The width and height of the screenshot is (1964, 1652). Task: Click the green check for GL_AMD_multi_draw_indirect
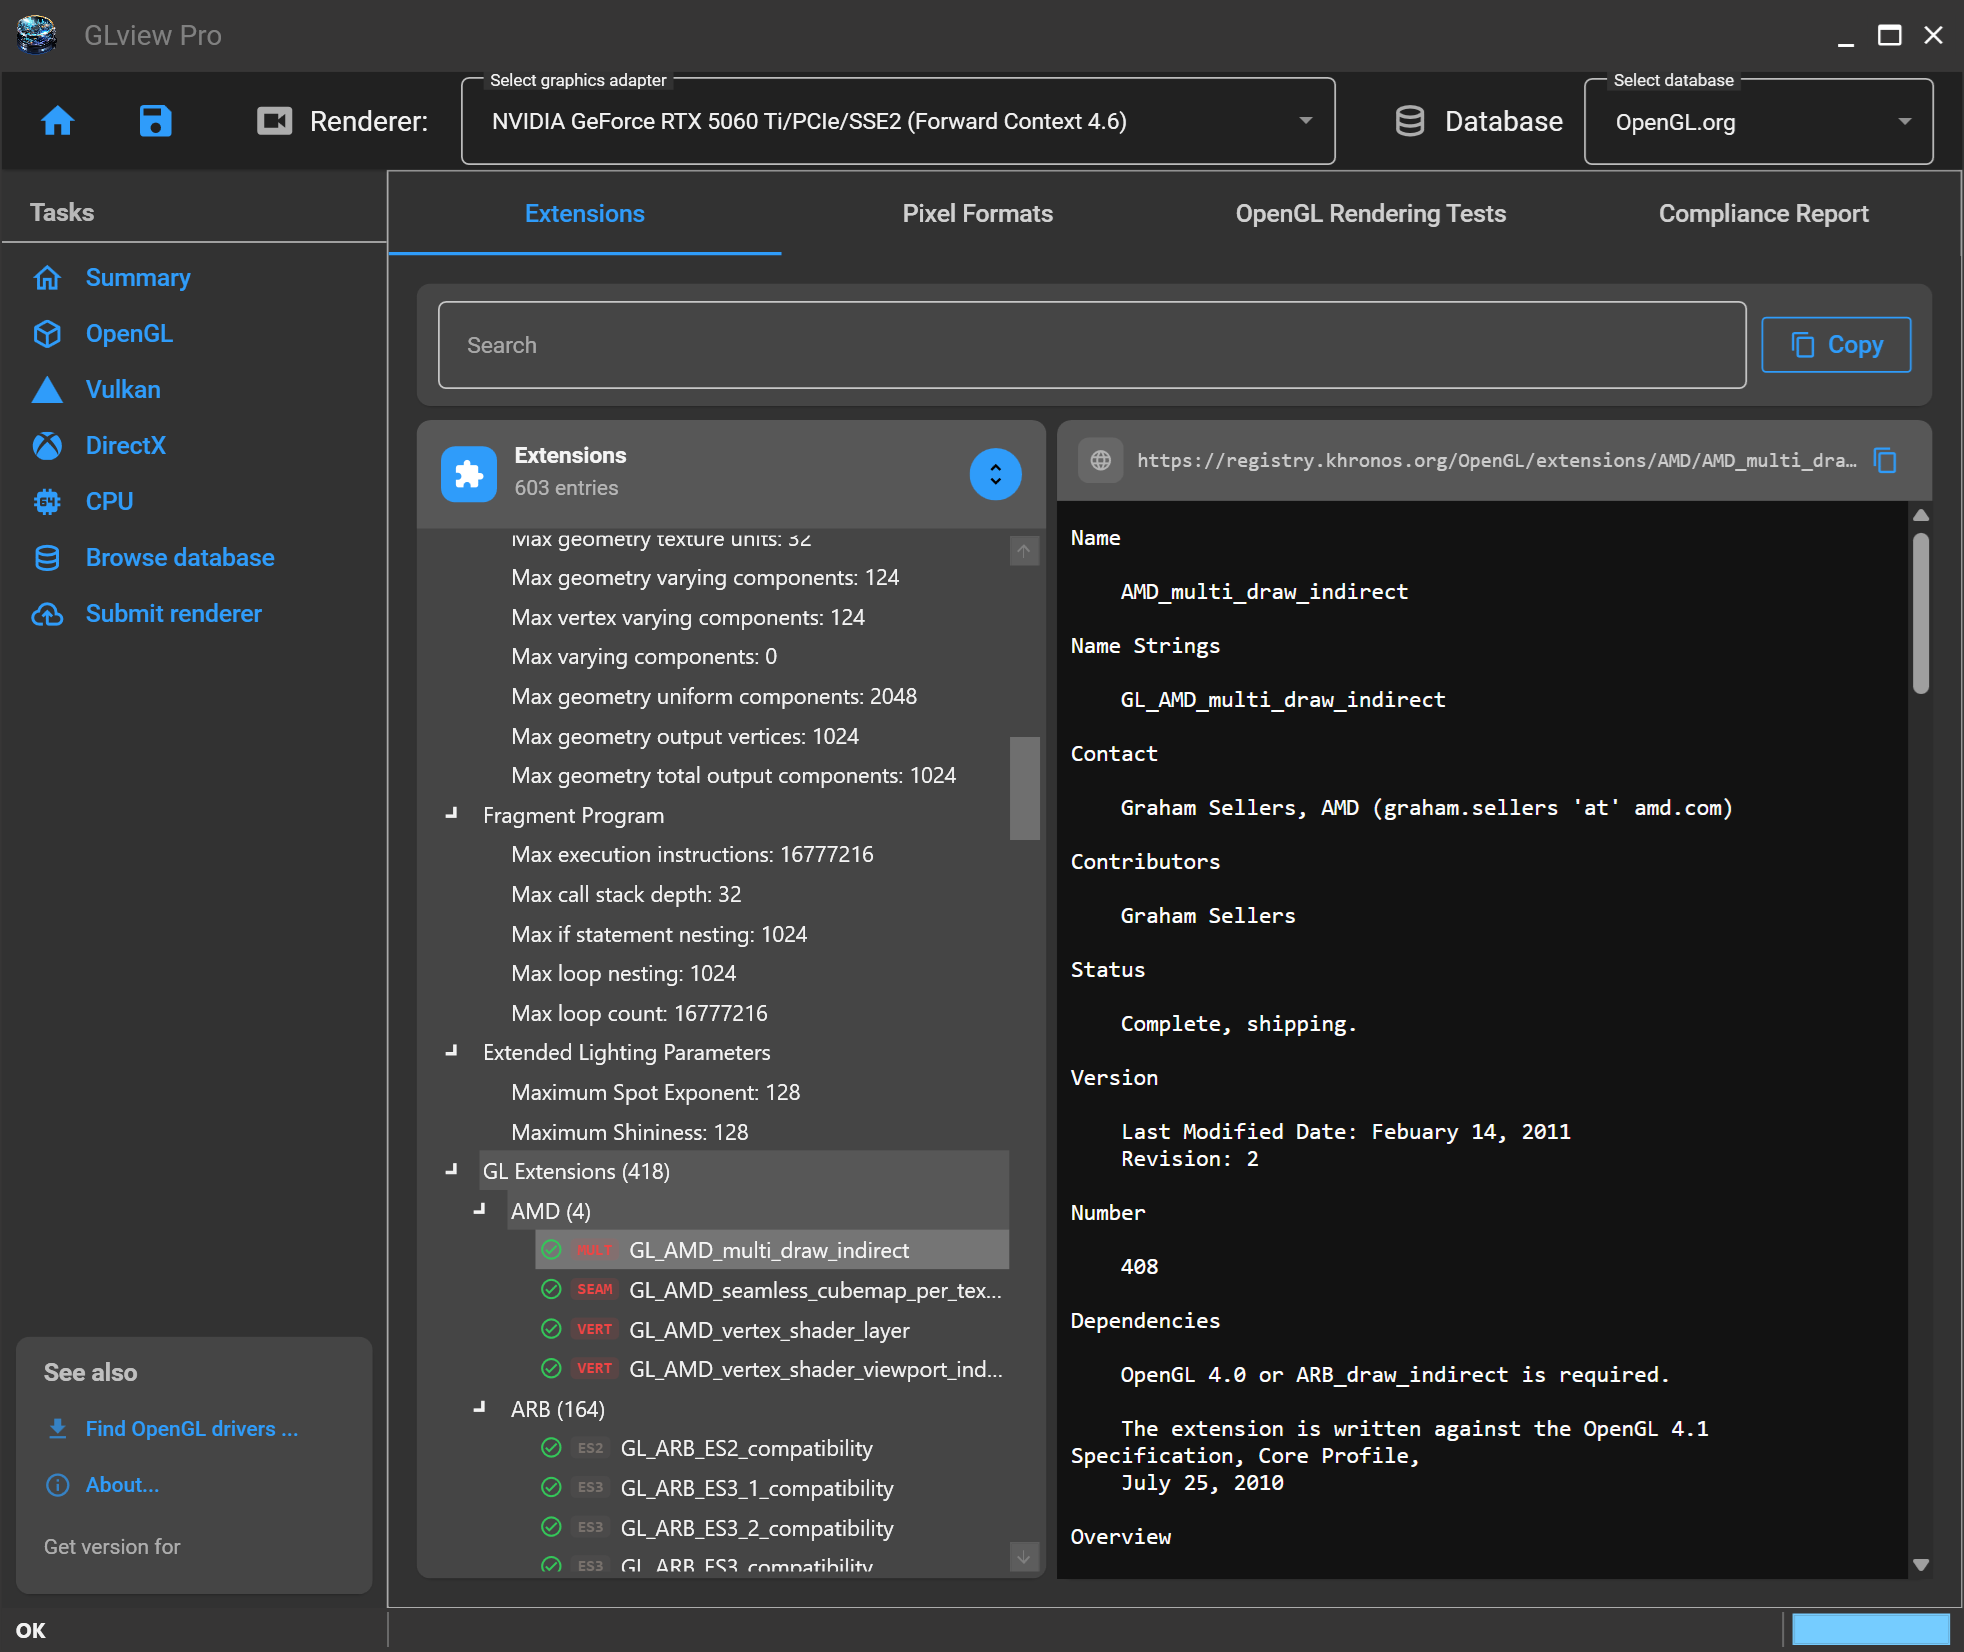pyautogui.click(x=551, y=1250)
